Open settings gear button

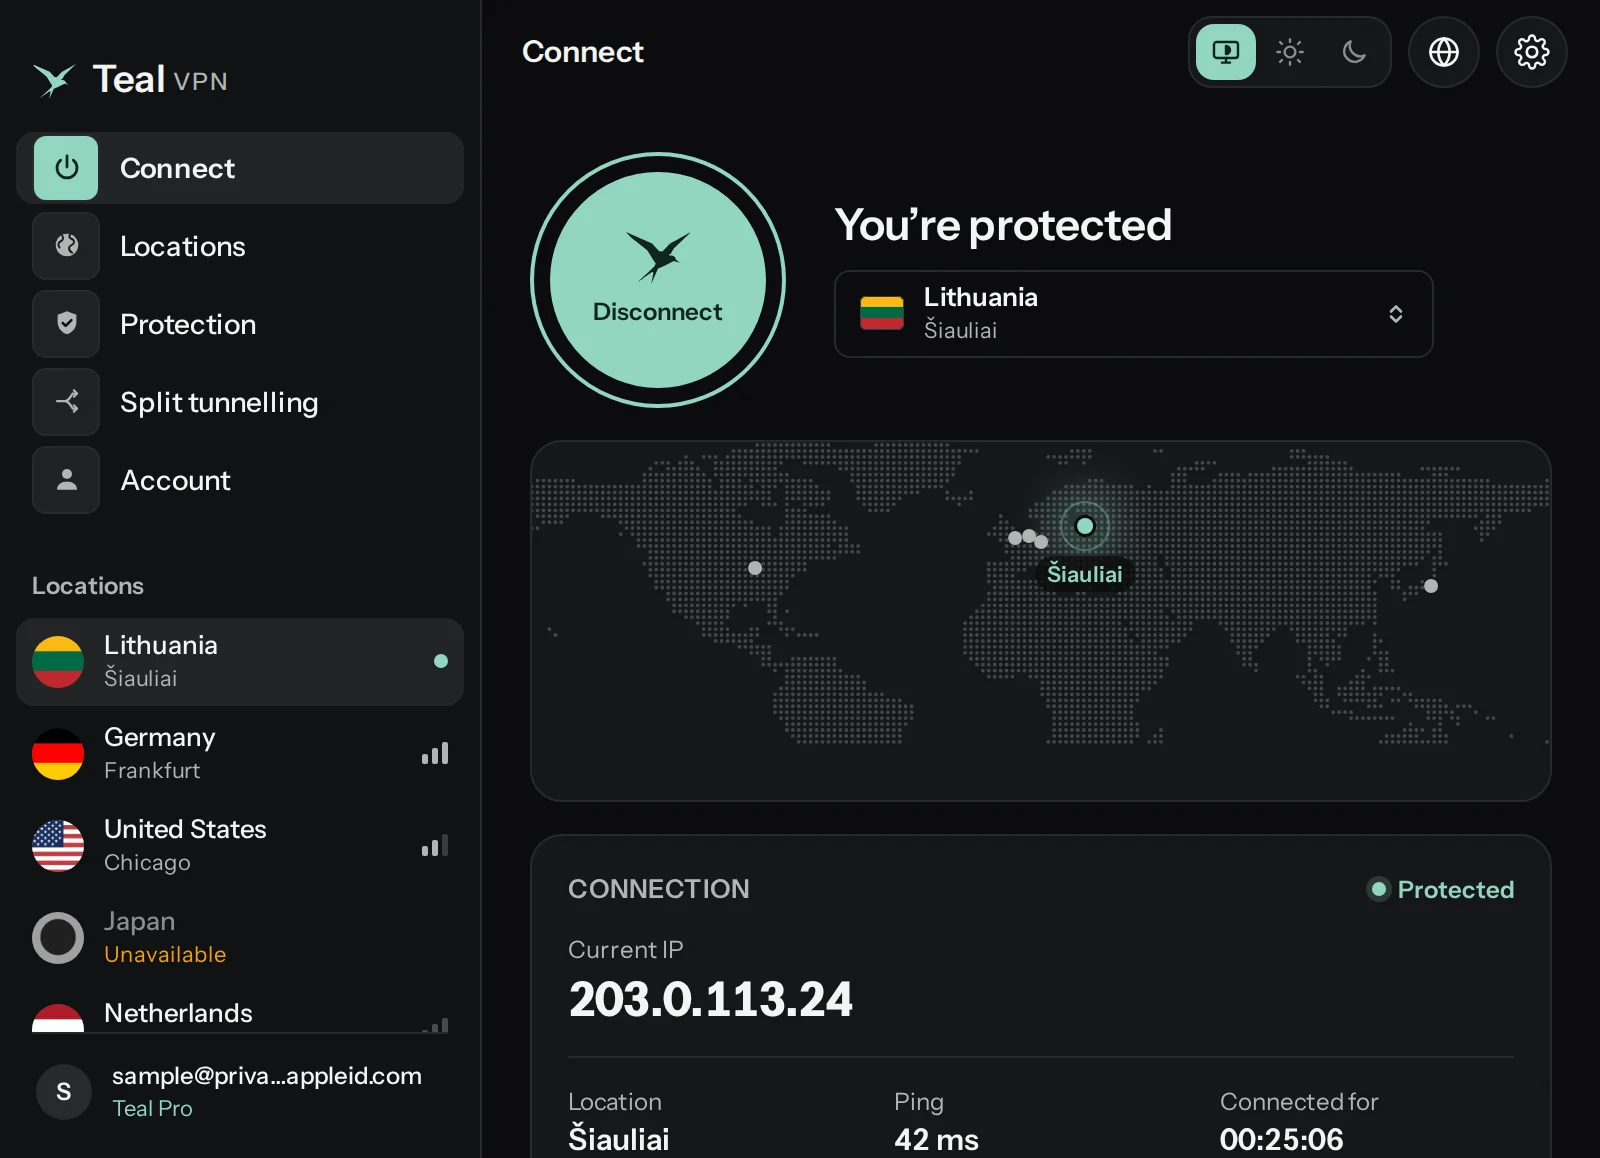(1531, 52)
